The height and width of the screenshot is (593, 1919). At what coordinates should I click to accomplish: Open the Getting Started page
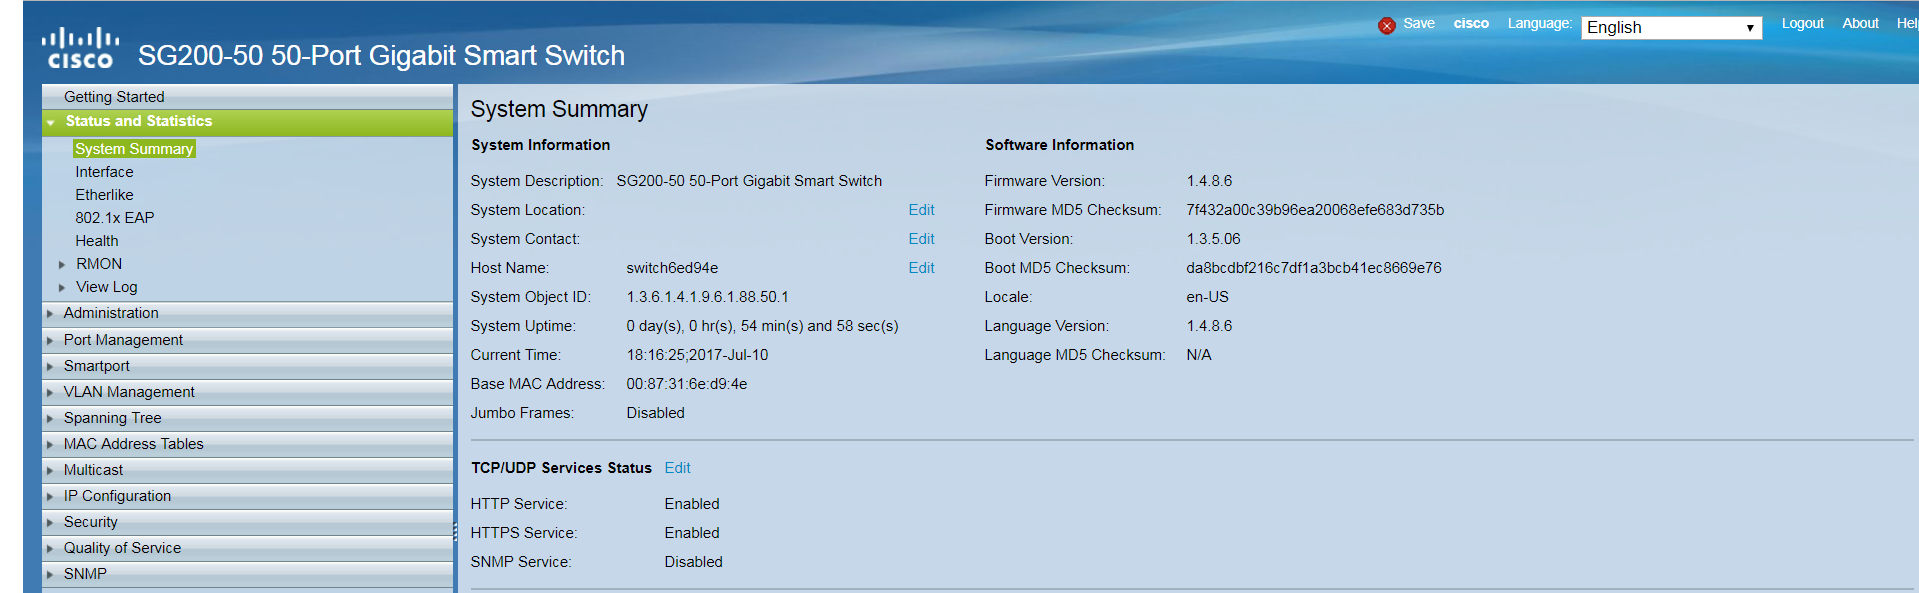pyautogui.click(x=114, y=97)
